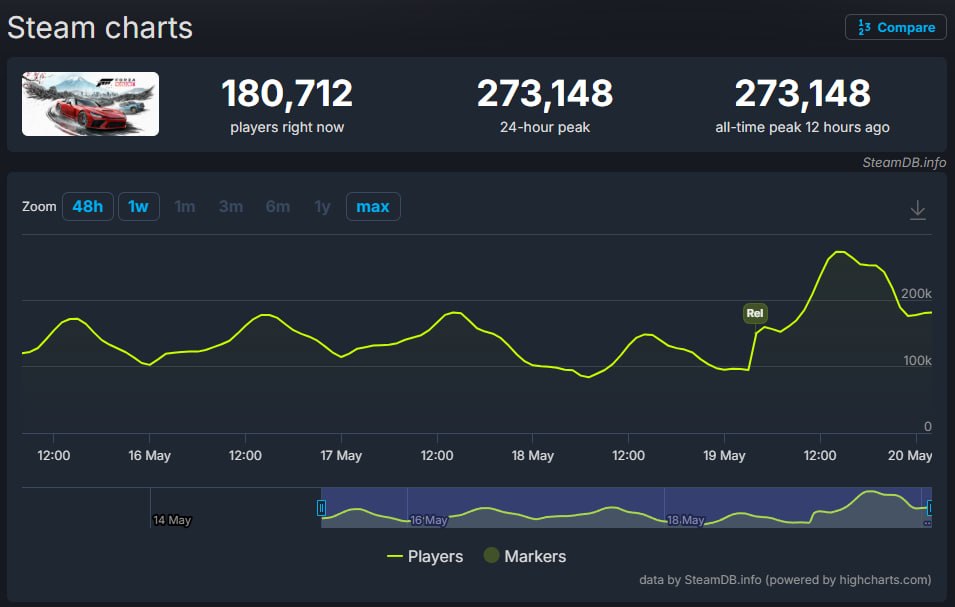Click the SteamDB.info credit text
The height and width of the screenshot is (607, 955).
pos(904,162)
